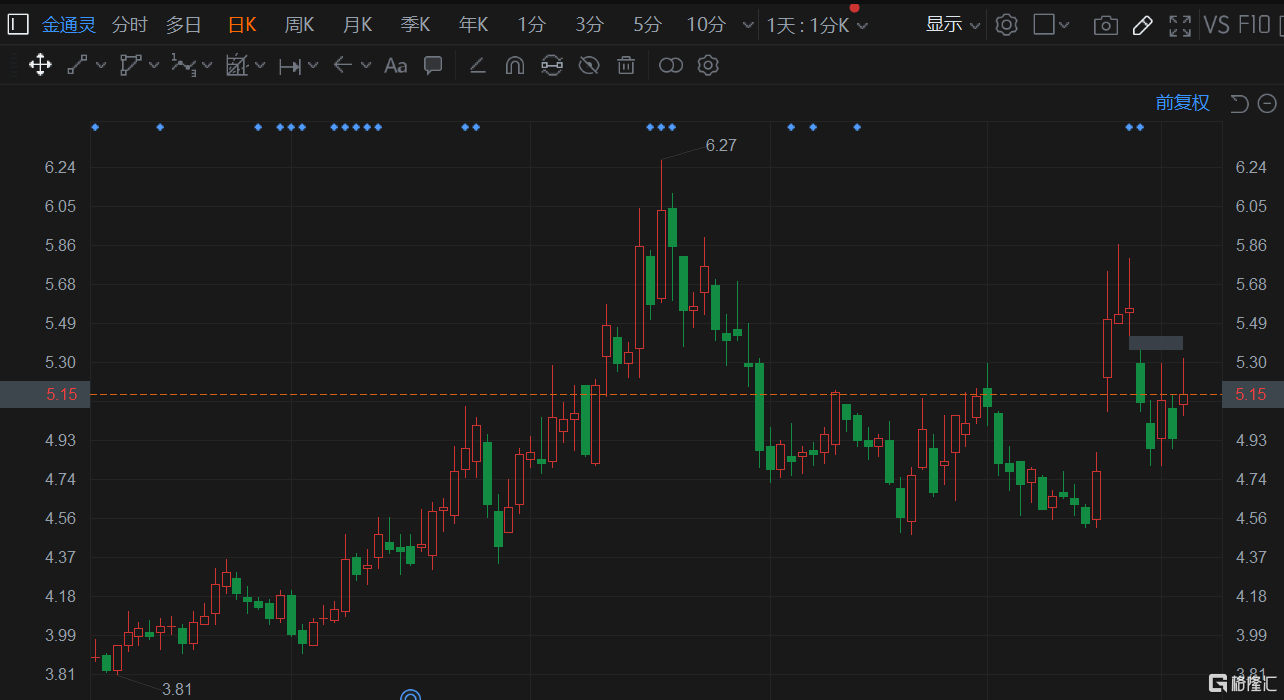Image resolution: width=1284 pixels, height=700 pixels.
Task: Switch to the 季K quarterly tab
Action: coord(416,25)
